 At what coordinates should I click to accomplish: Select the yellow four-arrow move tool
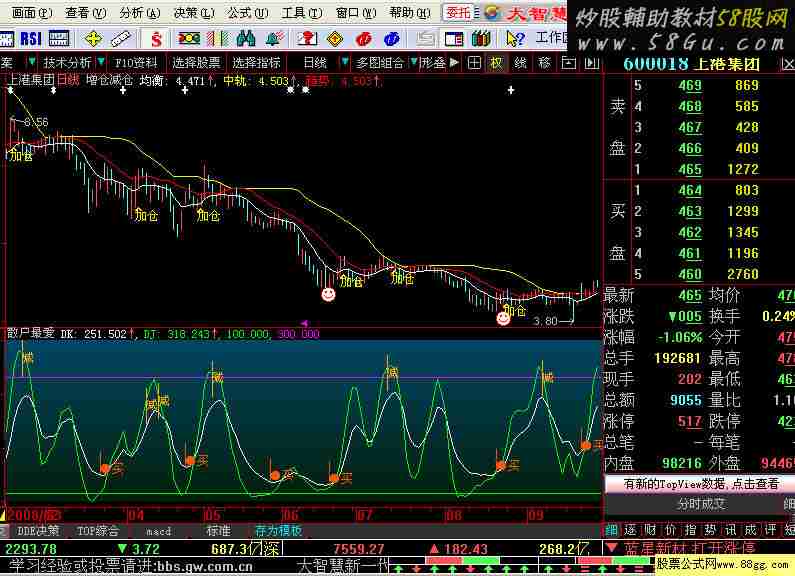[93, 39]
